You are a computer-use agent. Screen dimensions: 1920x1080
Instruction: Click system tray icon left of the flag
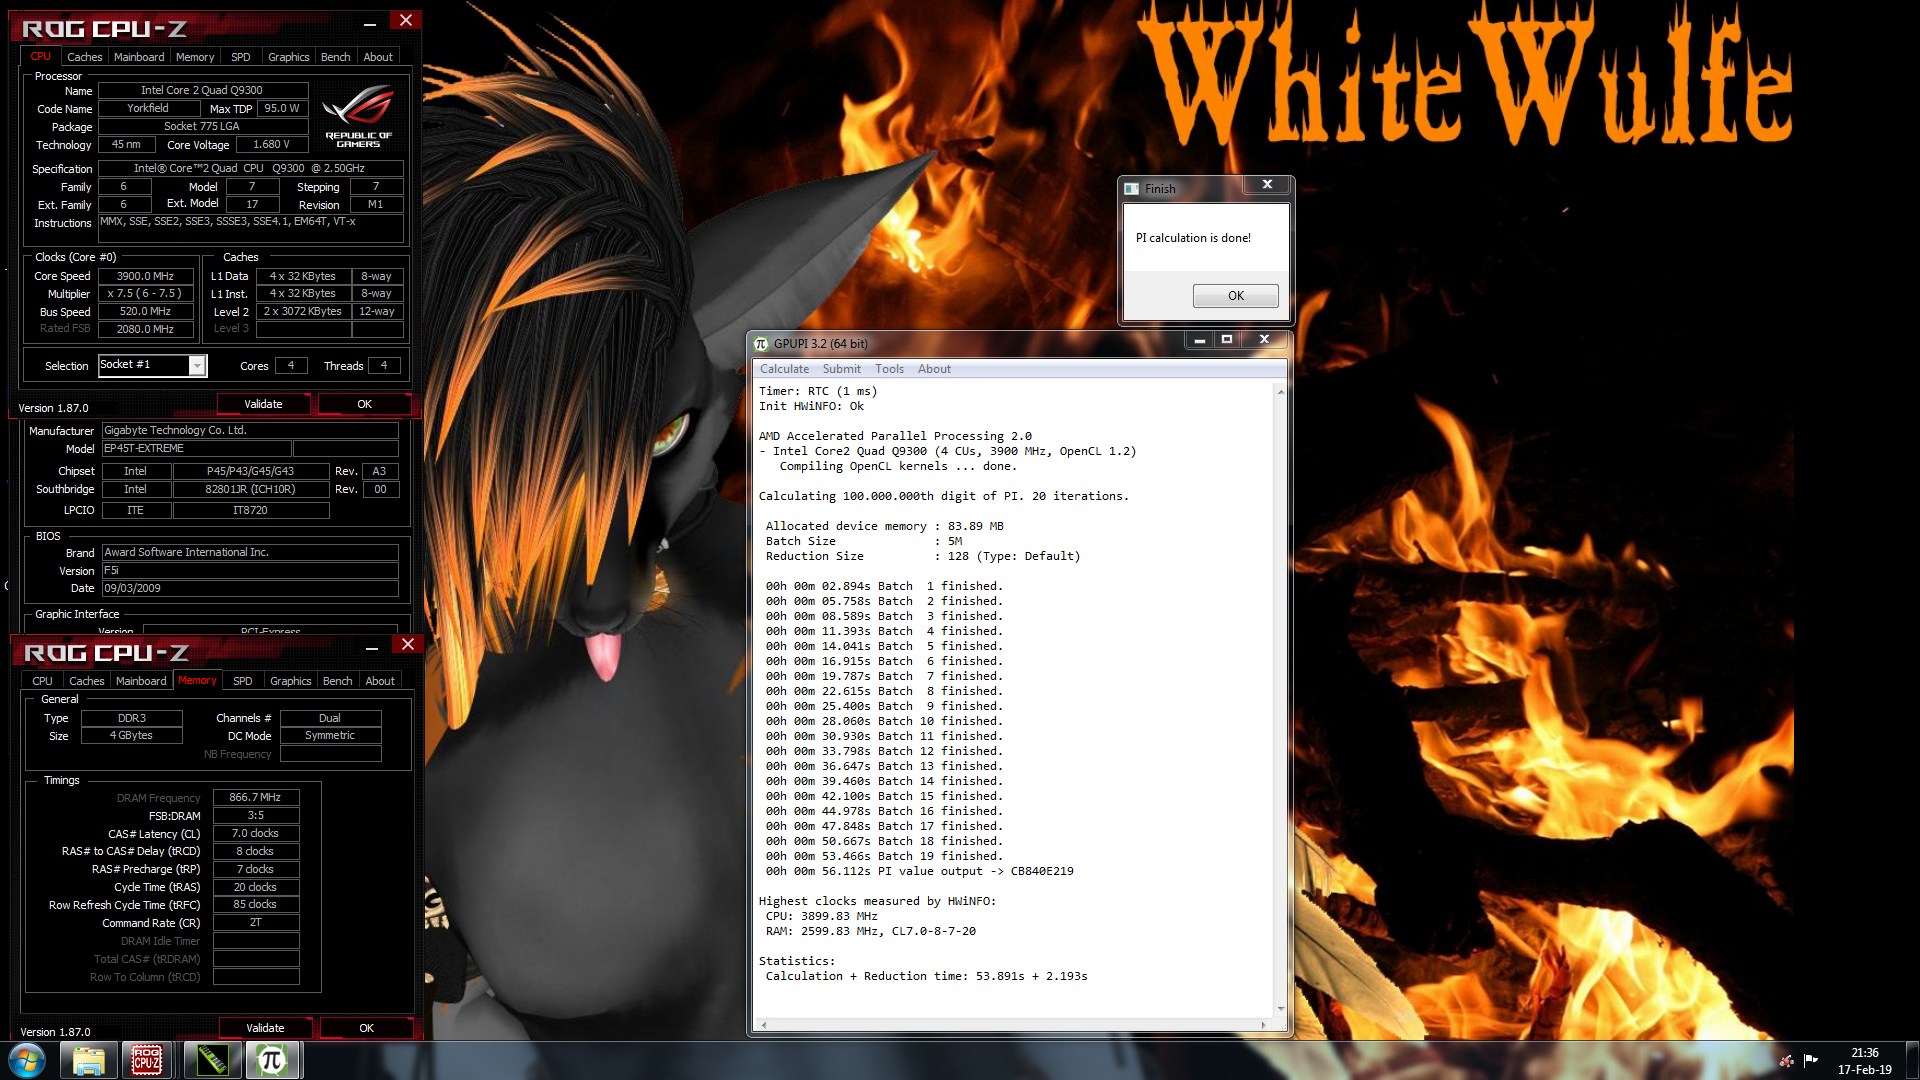[1786, 1061]
